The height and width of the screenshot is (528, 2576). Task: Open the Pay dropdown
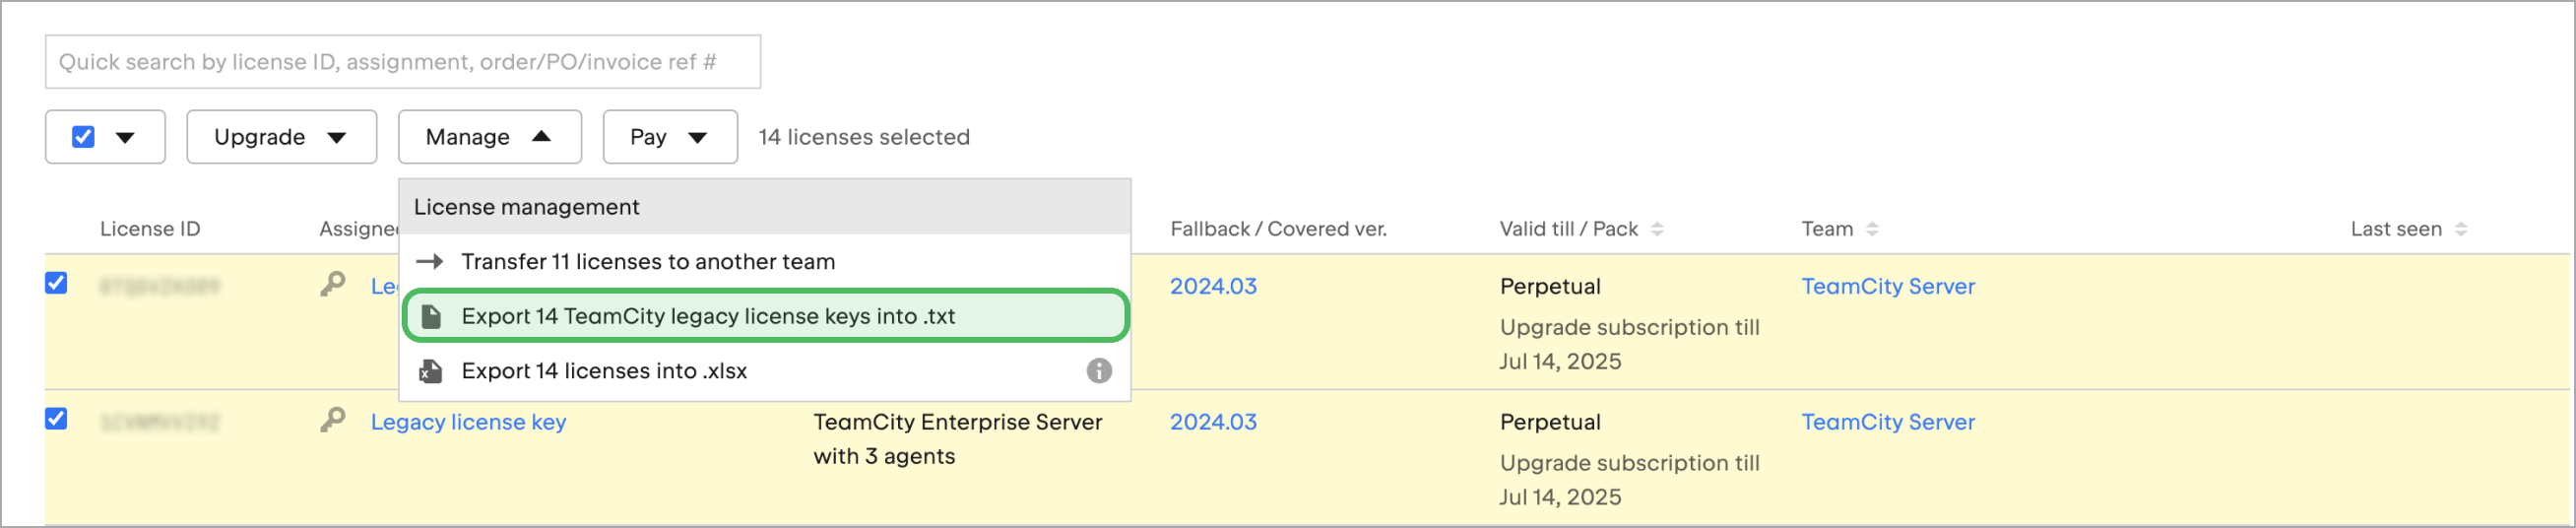pos(670,137)
